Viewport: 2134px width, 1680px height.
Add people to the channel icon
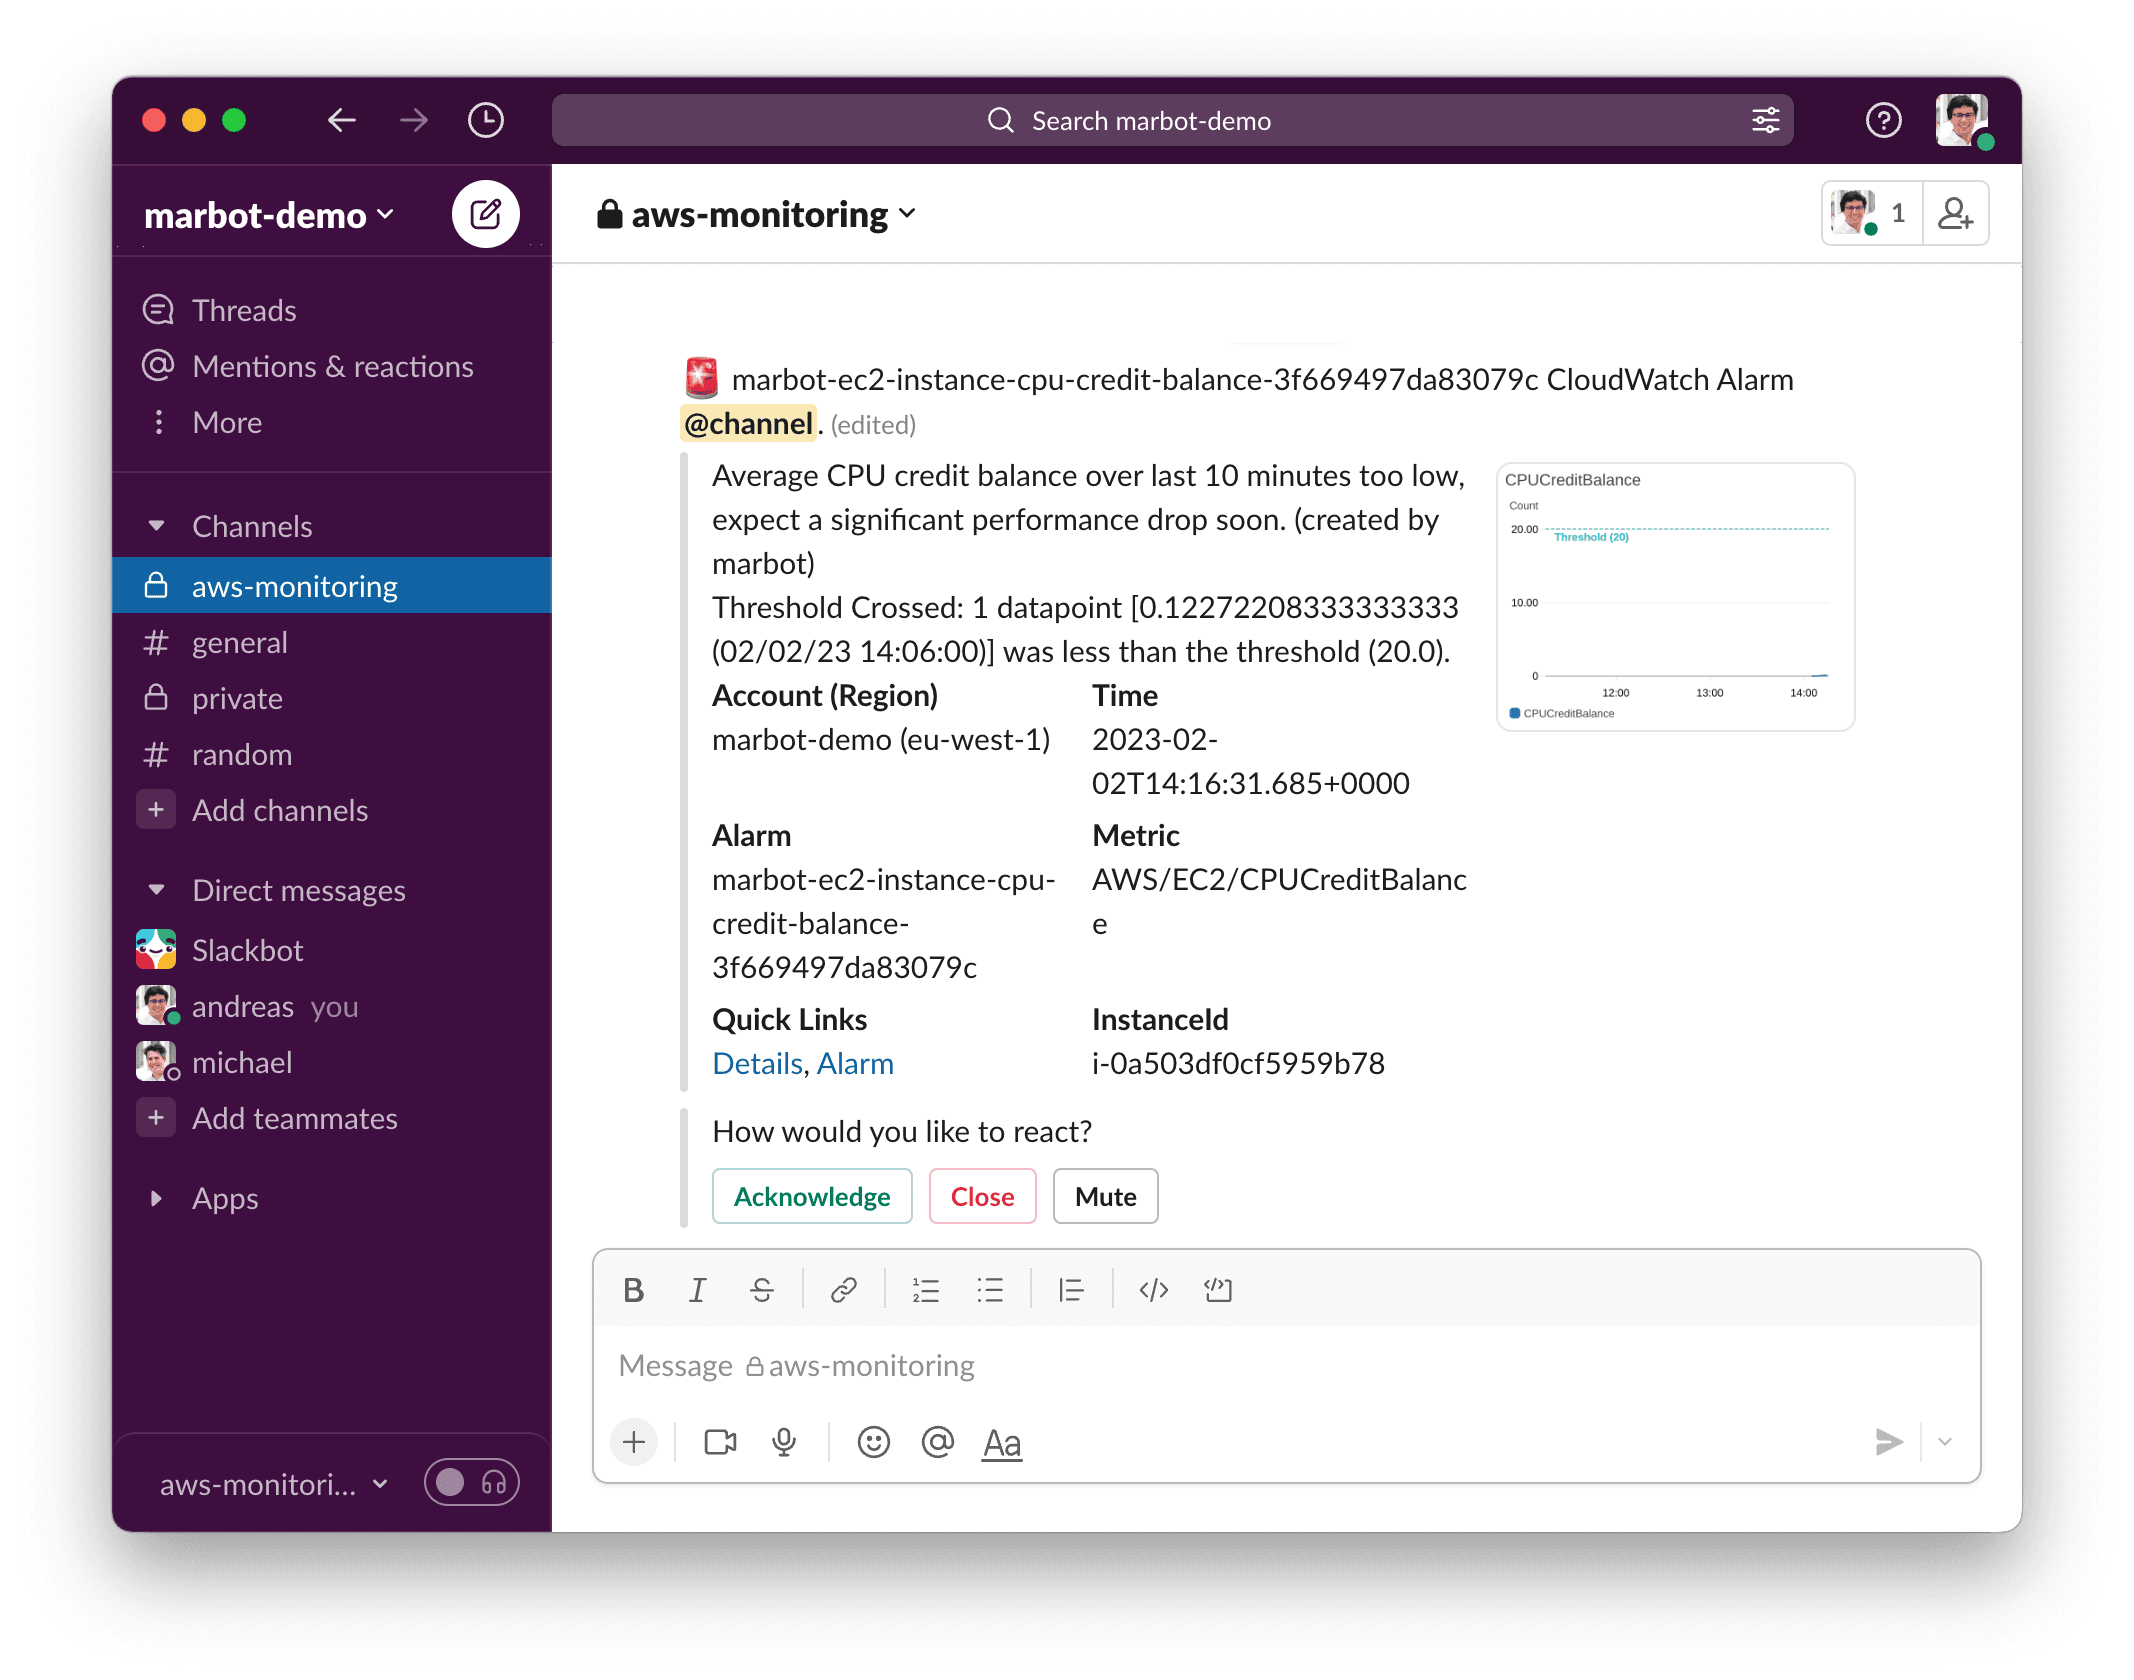click(x=1955, y=214)
